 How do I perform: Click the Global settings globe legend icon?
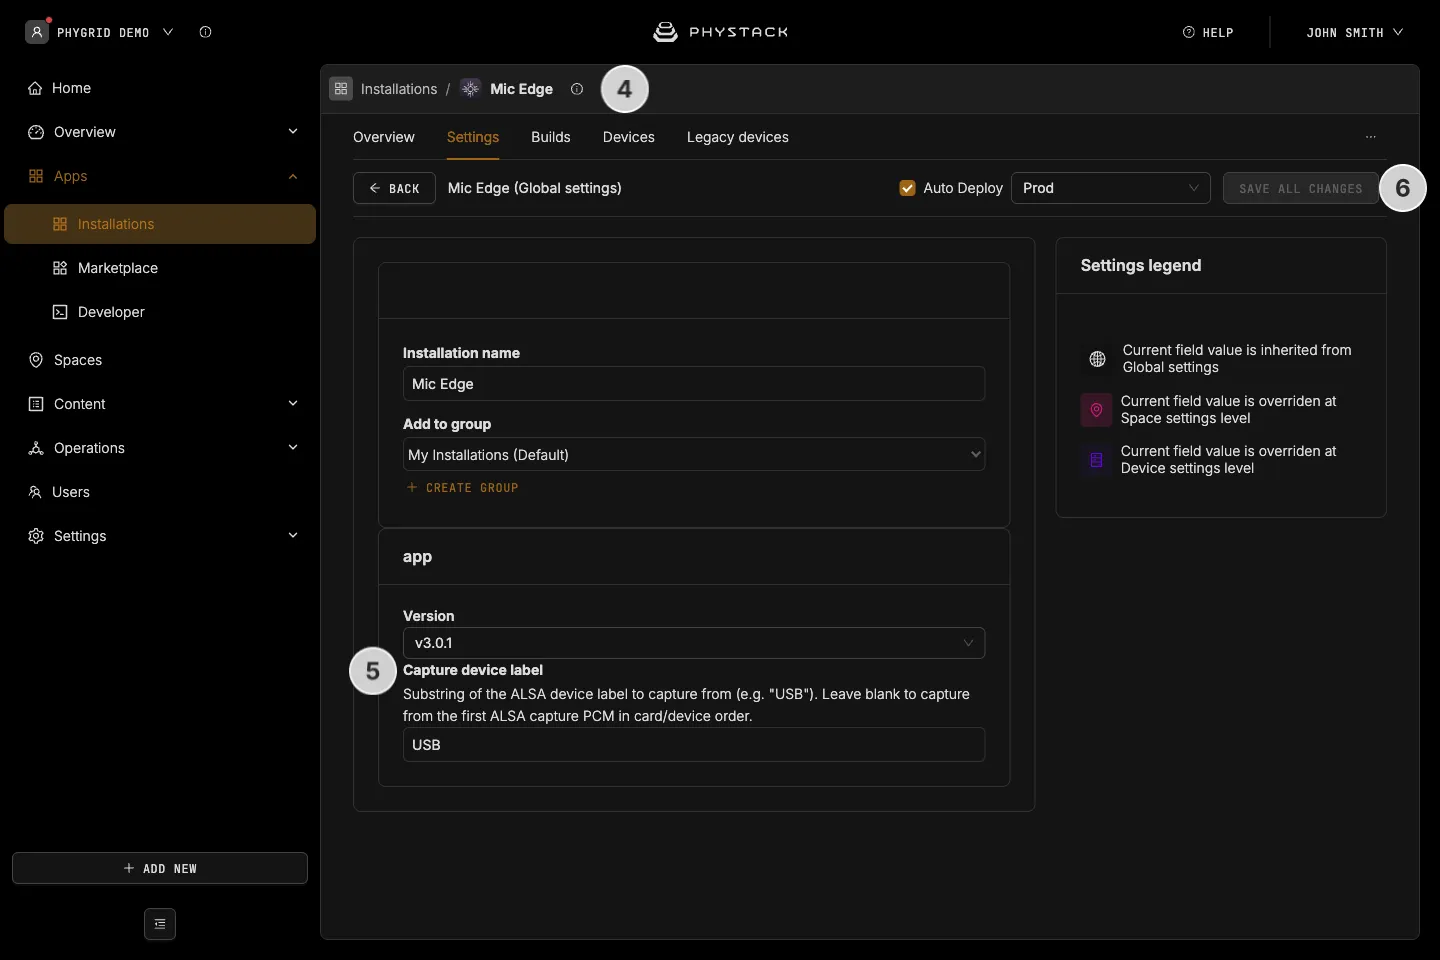(x=1097, y=359)
